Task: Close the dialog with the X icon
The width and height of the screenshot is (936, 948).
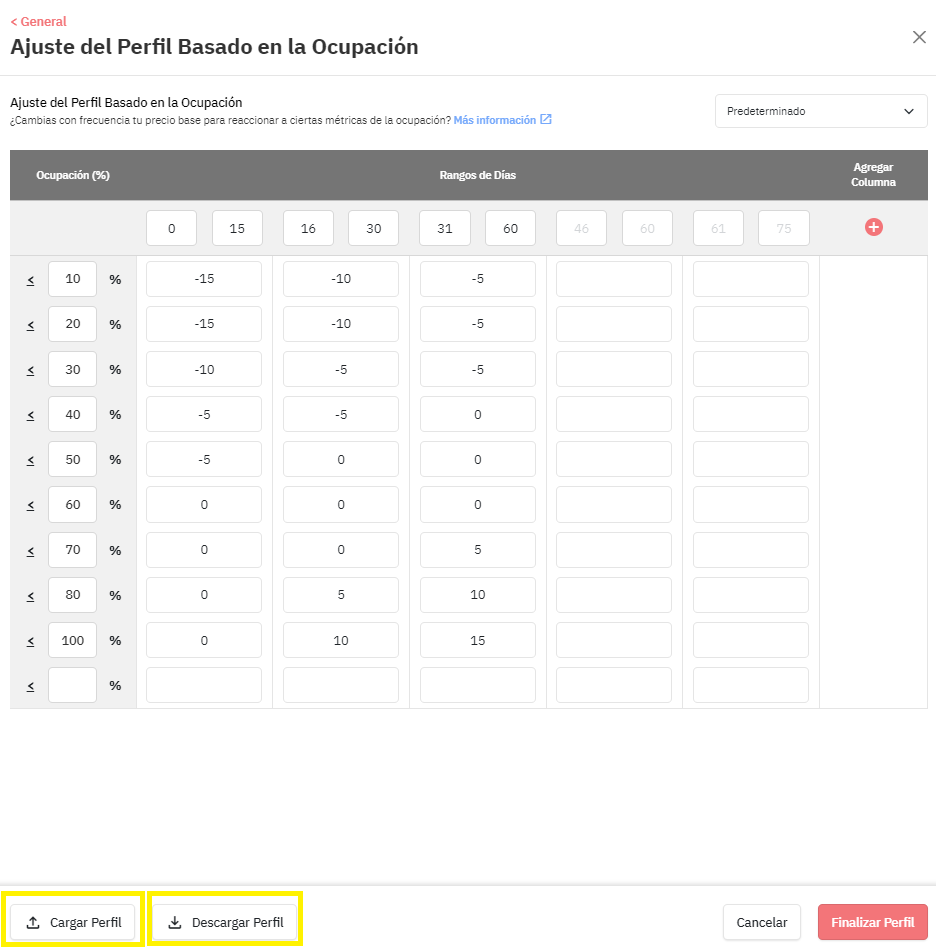Action: tap(919, 37)
